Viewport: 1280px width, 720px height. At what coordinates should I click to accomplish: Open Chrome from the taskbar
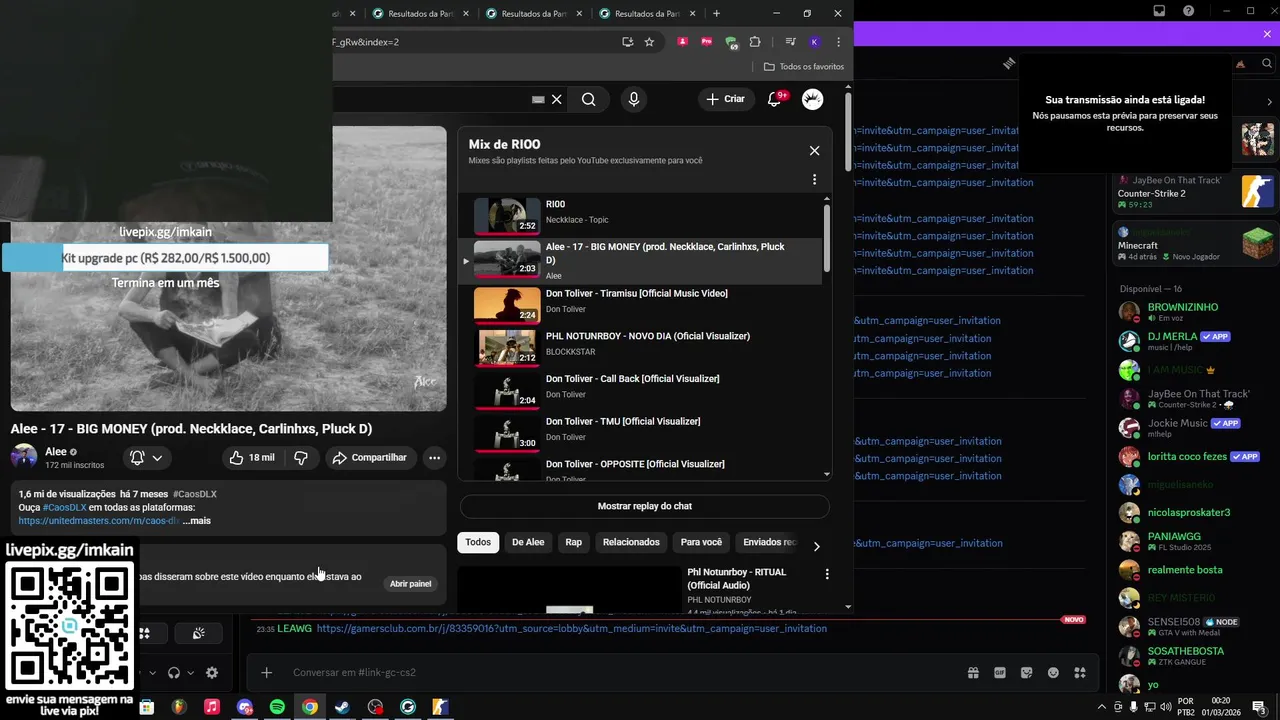[x=310, y=707]
